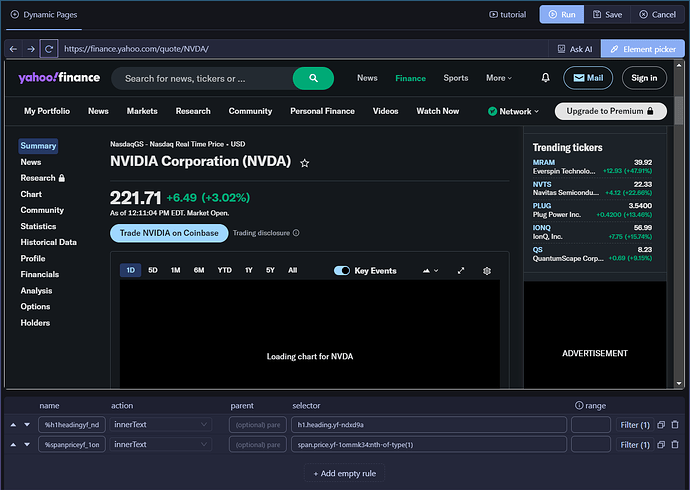Select Statistics in the left sidebar
Viewport: 690px width, 490px height.
coord(38,227)
